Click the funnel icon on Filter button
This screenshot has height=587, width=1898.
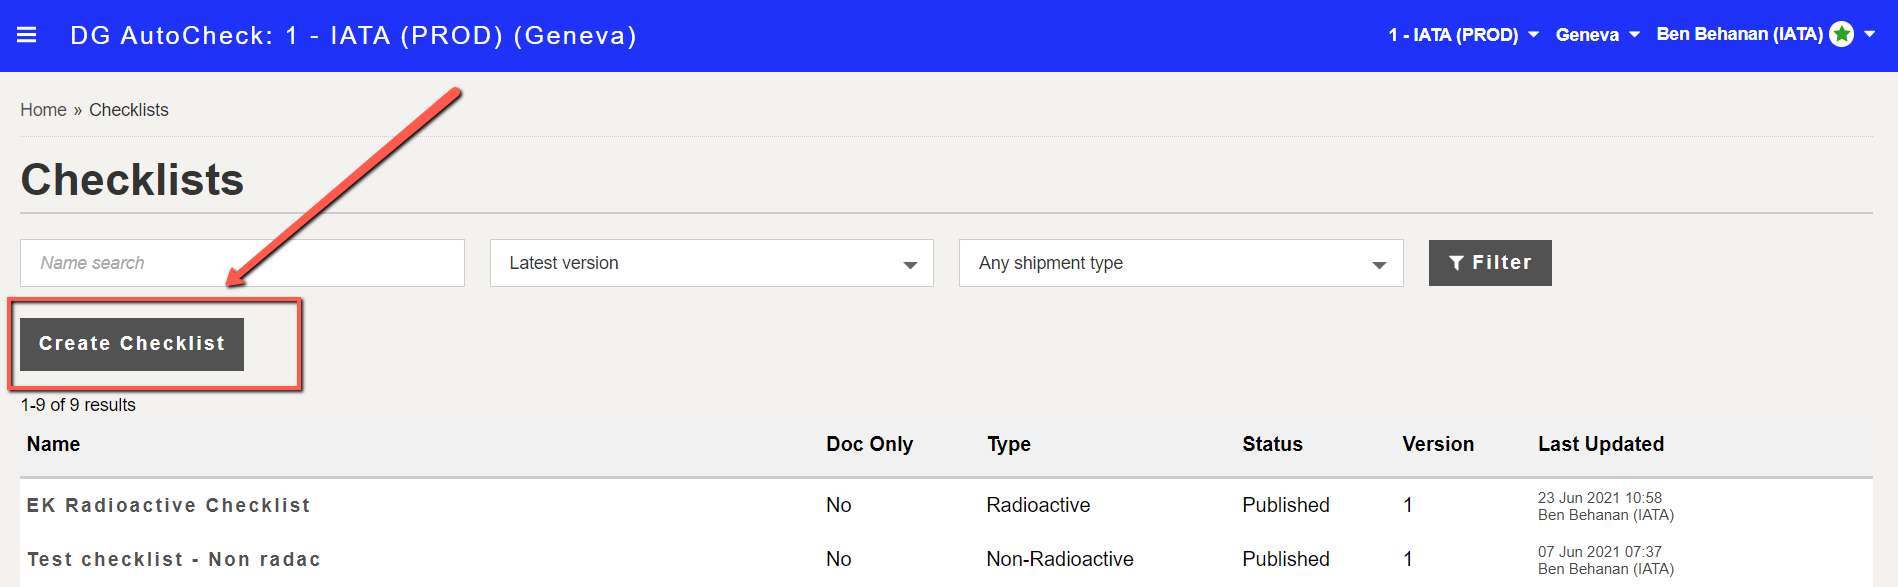click(1456, 263)
